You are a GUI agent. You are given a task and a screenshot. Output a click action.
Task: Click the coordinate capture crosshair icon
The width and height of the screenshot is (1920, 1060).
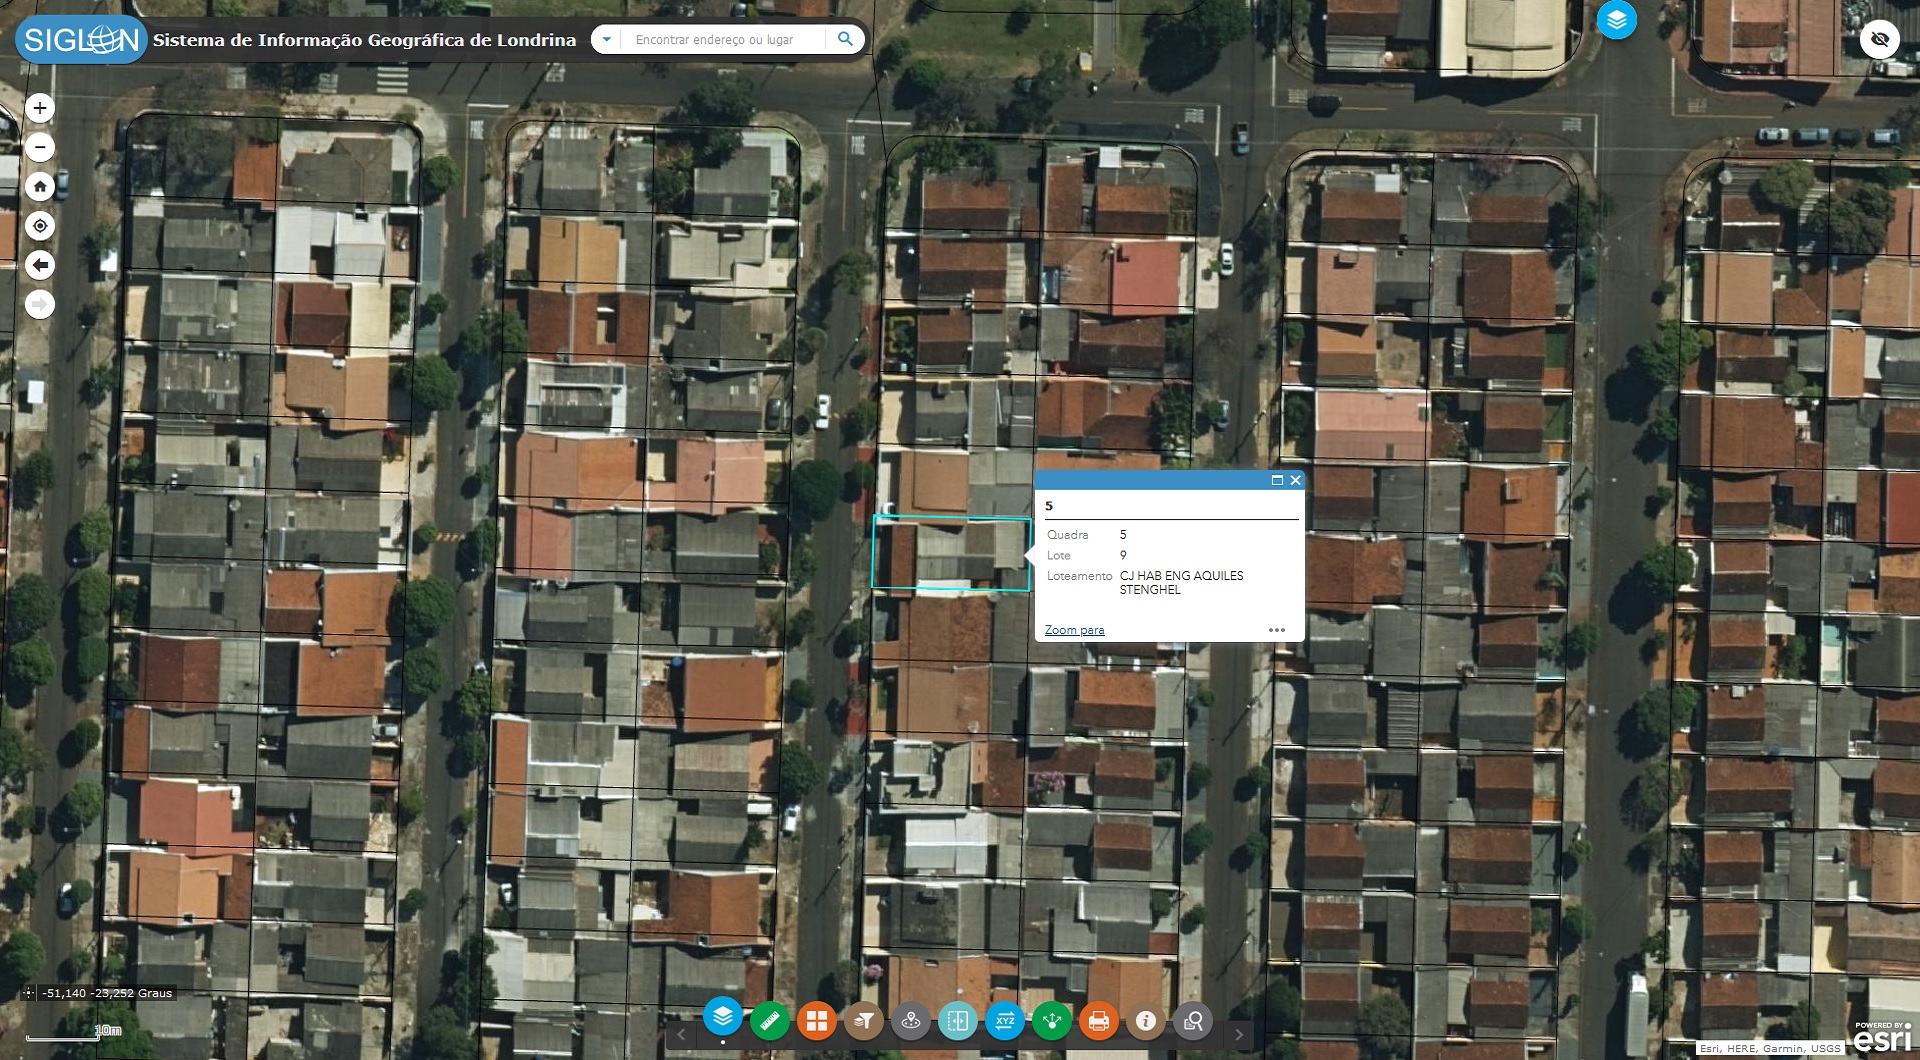pos(28,993)
